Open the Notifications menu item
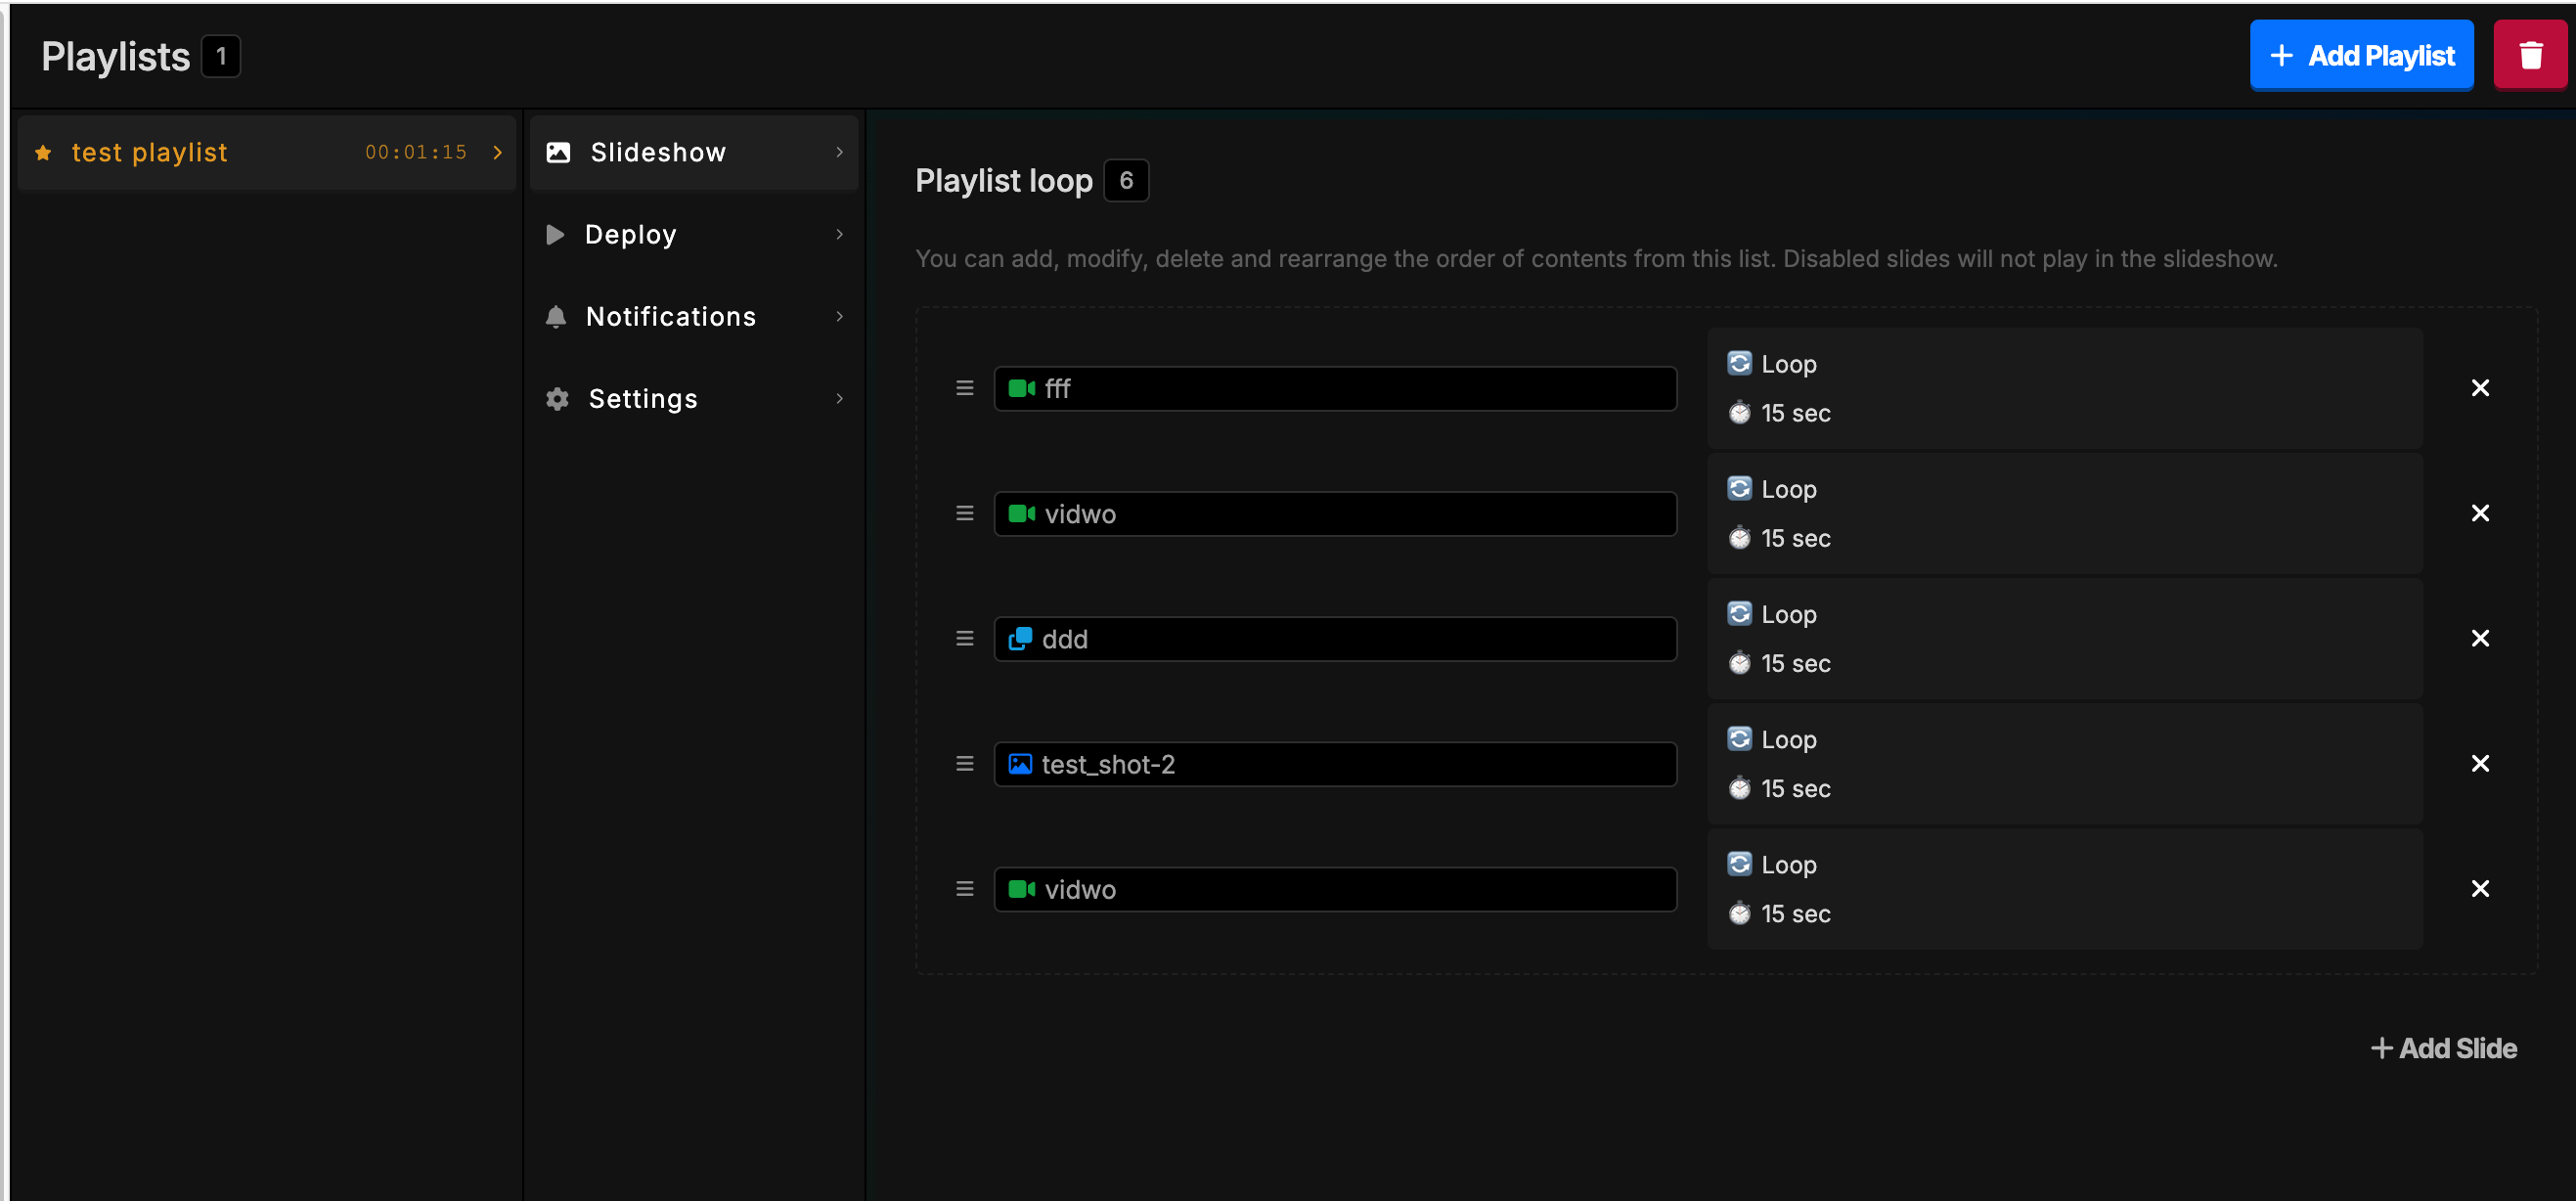Viewport: 2576px width, 1201px height. tap(670, 317)
